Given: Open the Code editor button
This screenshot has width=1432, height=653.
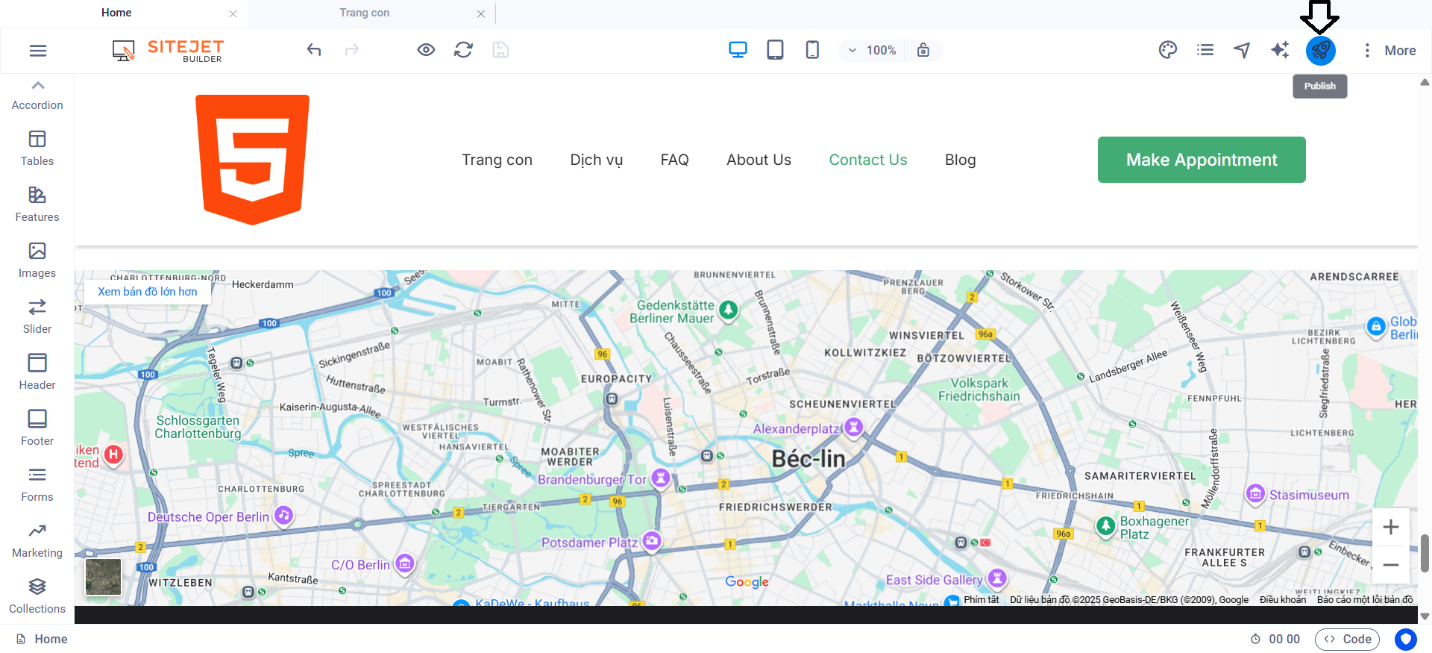Looking at the screenshot, I should tap(1347, 639).
